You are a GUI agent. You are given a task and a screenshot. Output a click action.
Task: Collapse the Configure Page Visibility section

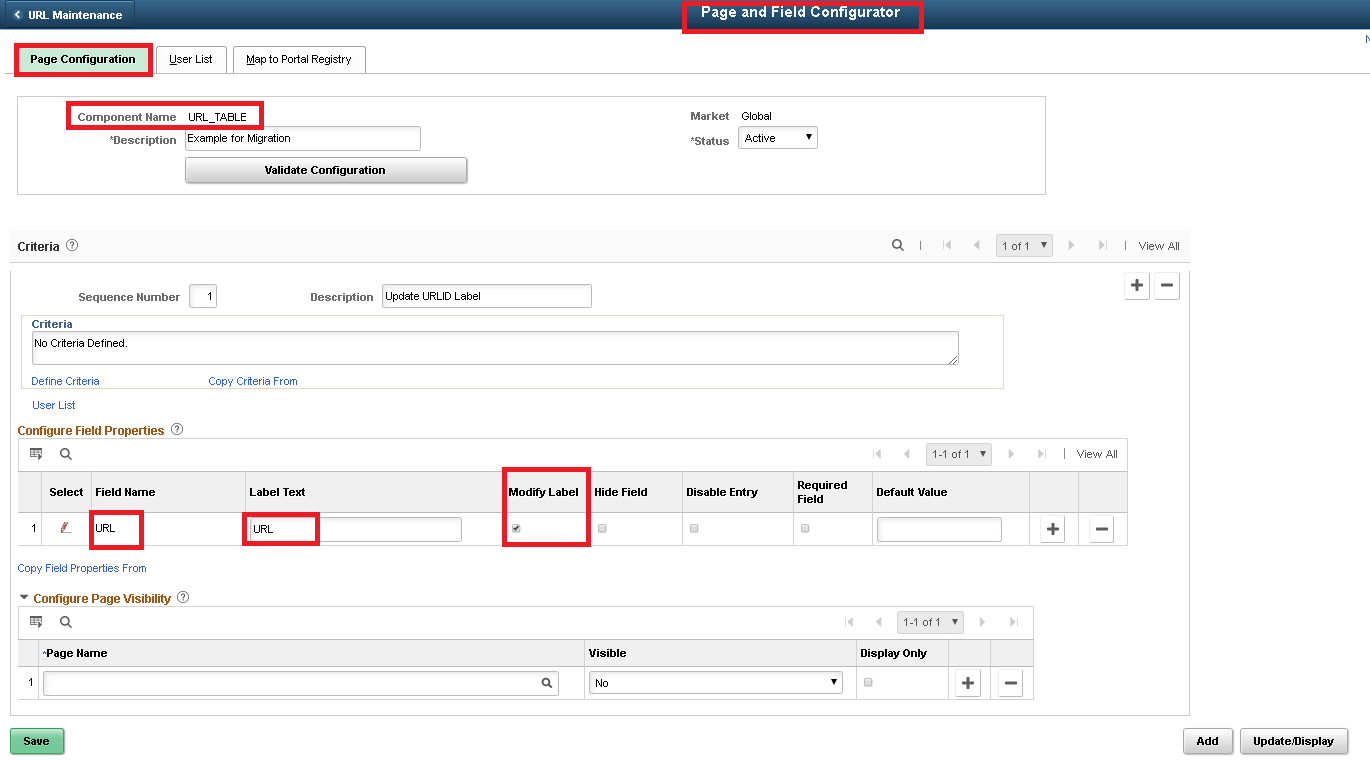(23, 597)
